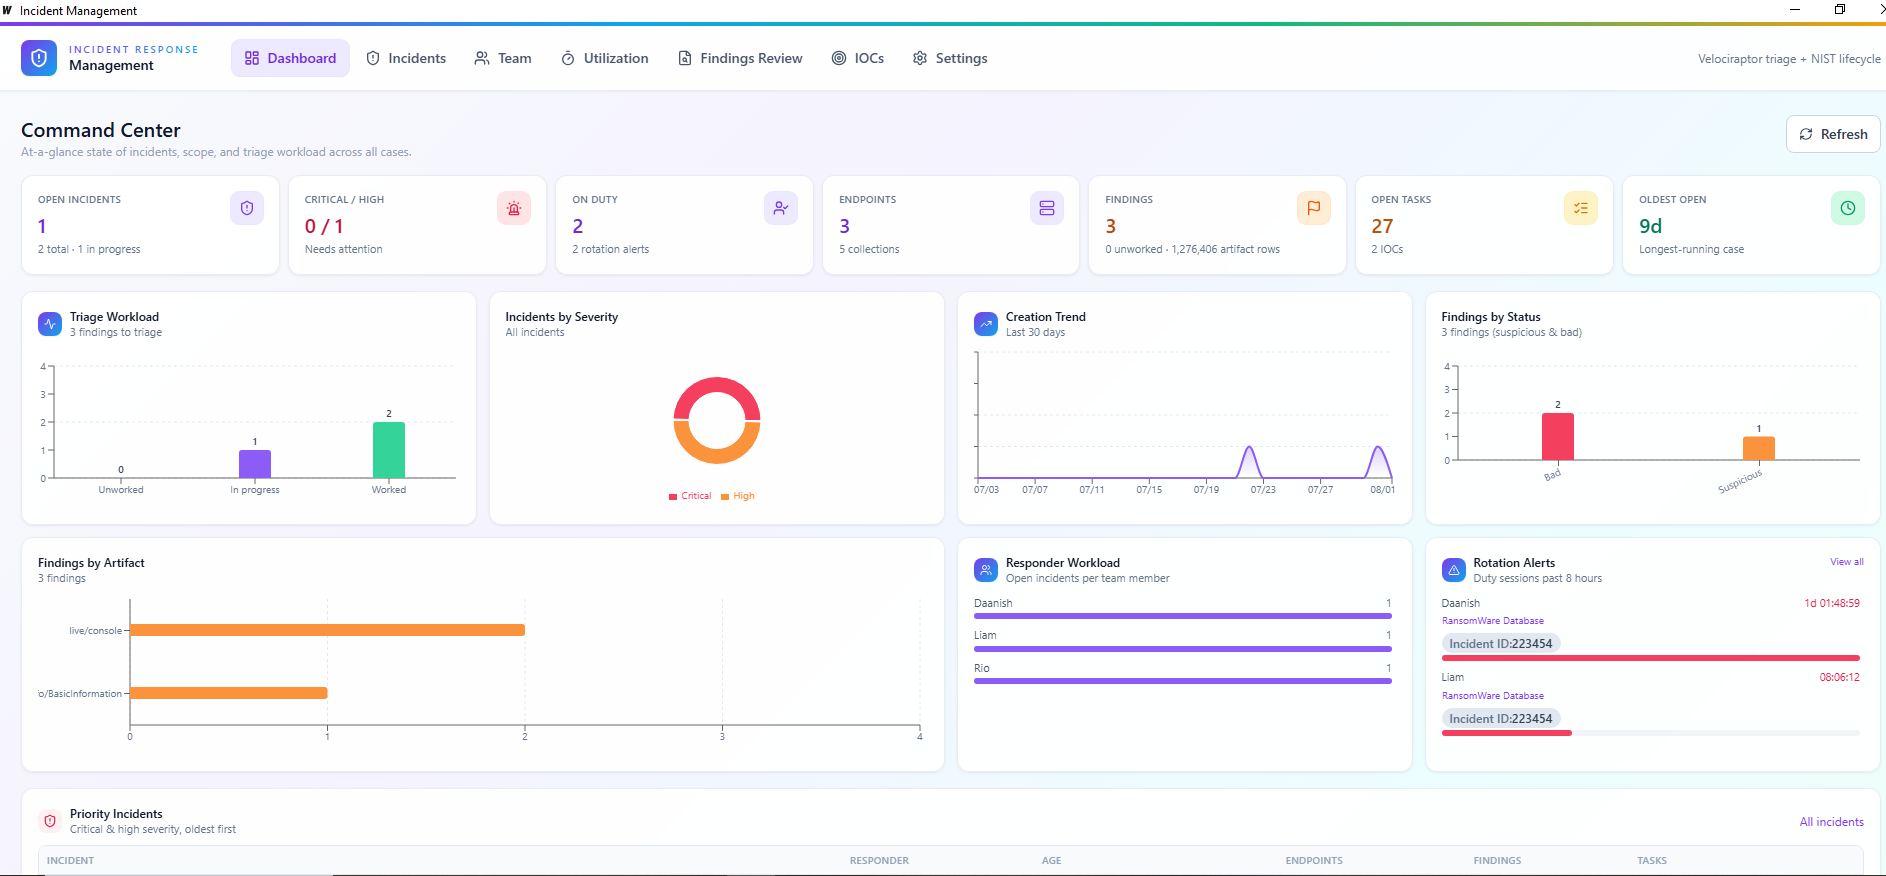Click the On Duty person icon

pyautogui.click(x=781, y=208)
